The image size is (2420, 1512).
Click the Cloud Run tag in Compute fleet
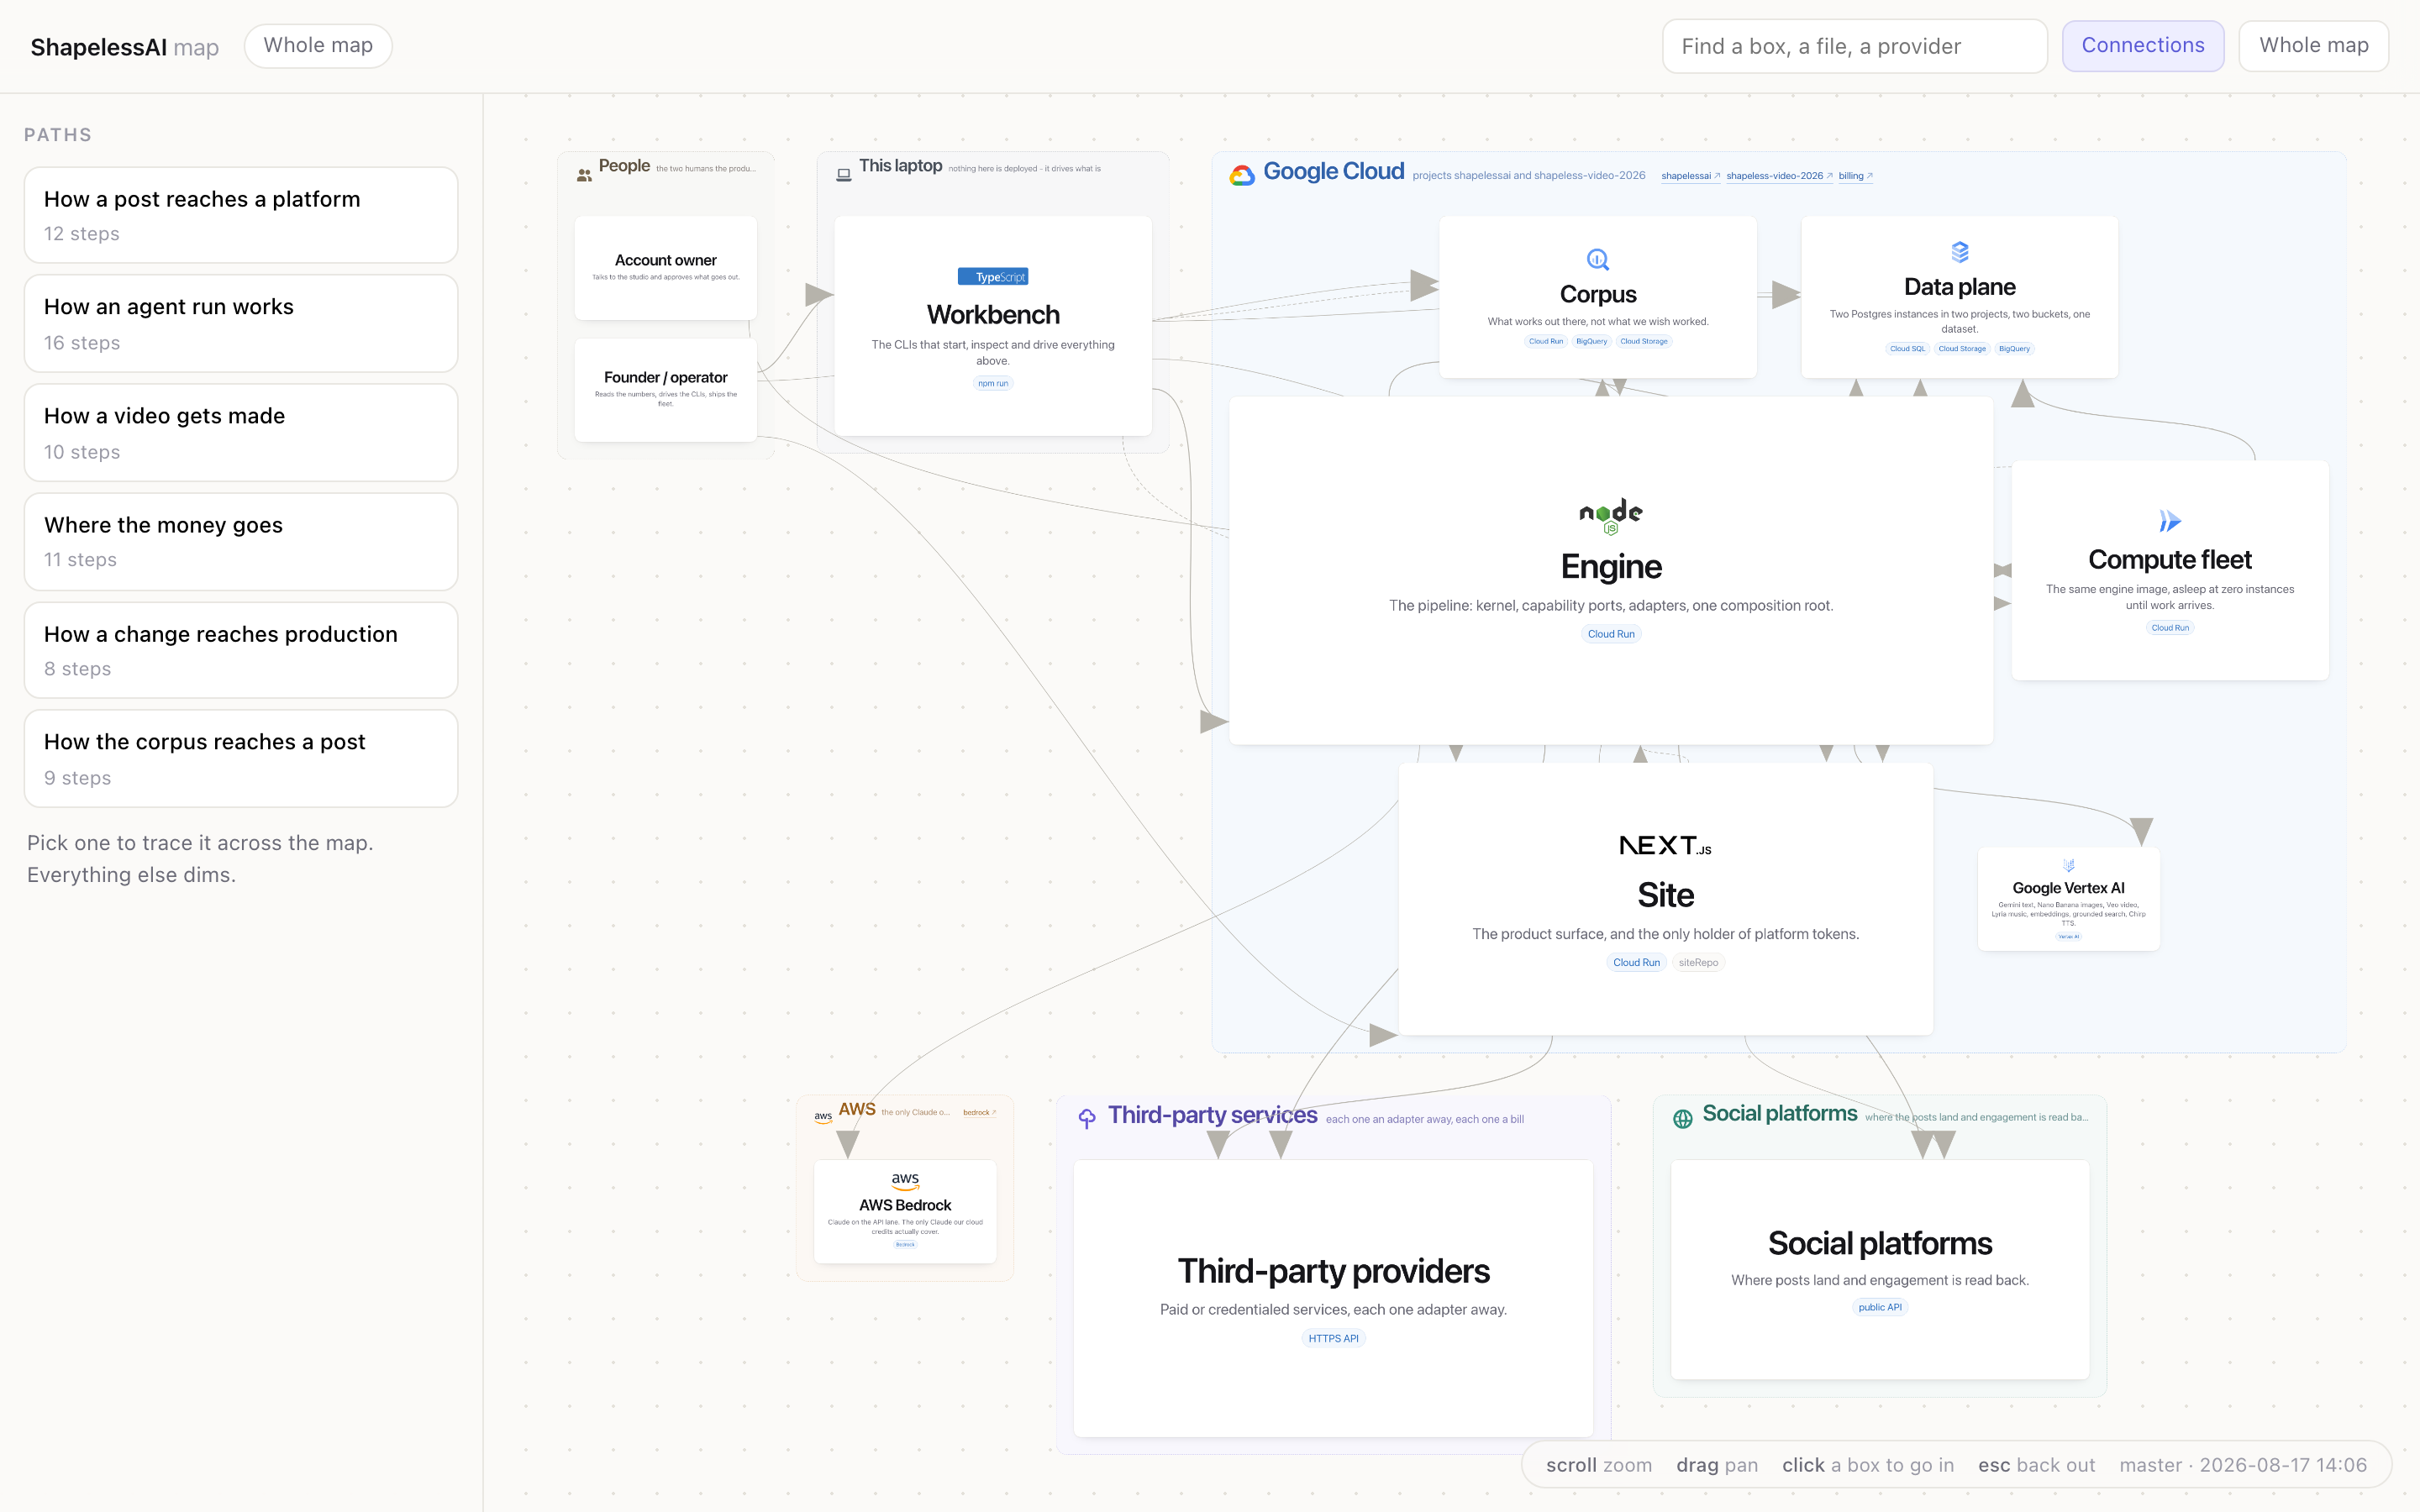click(x=2170, y=628)
